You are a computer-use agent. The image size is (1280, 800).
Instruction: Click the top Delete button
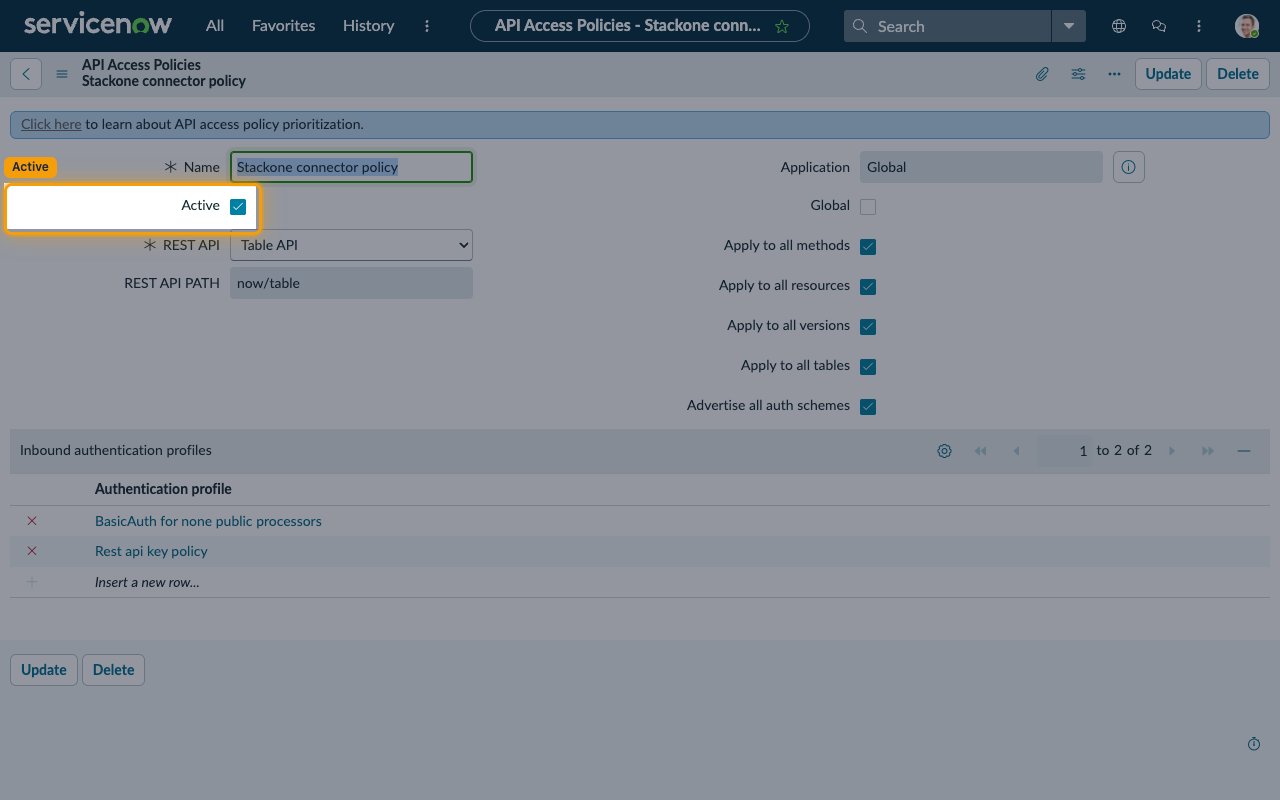tap(1238, 74)
